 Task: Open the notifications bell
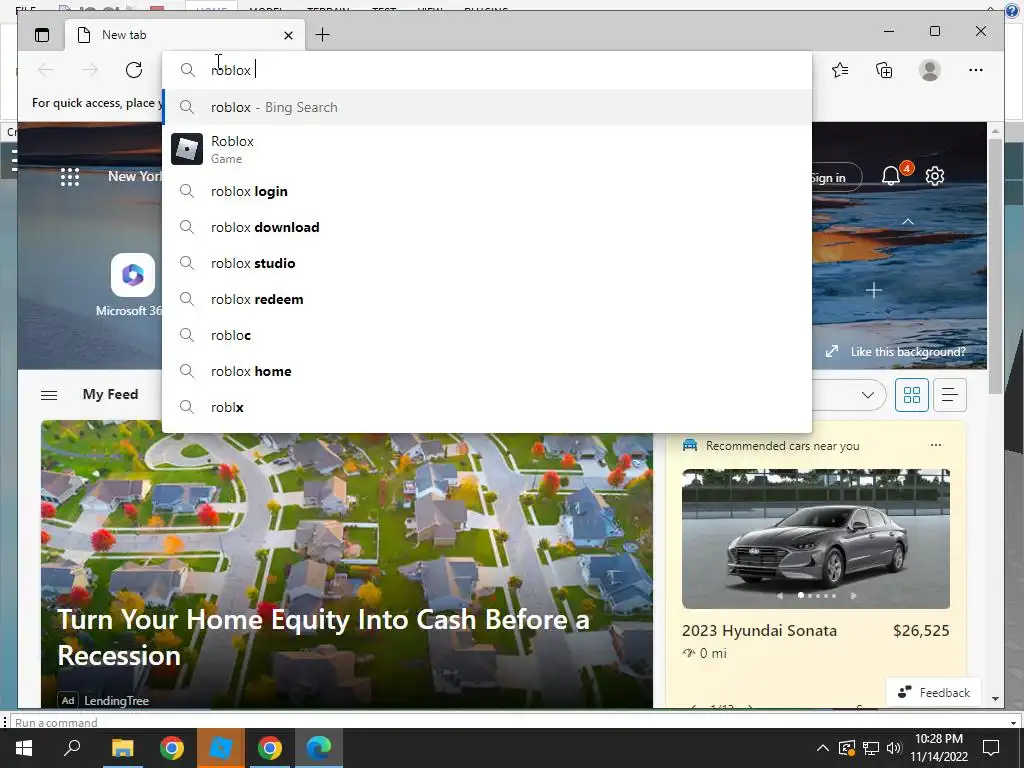(891, 175)
